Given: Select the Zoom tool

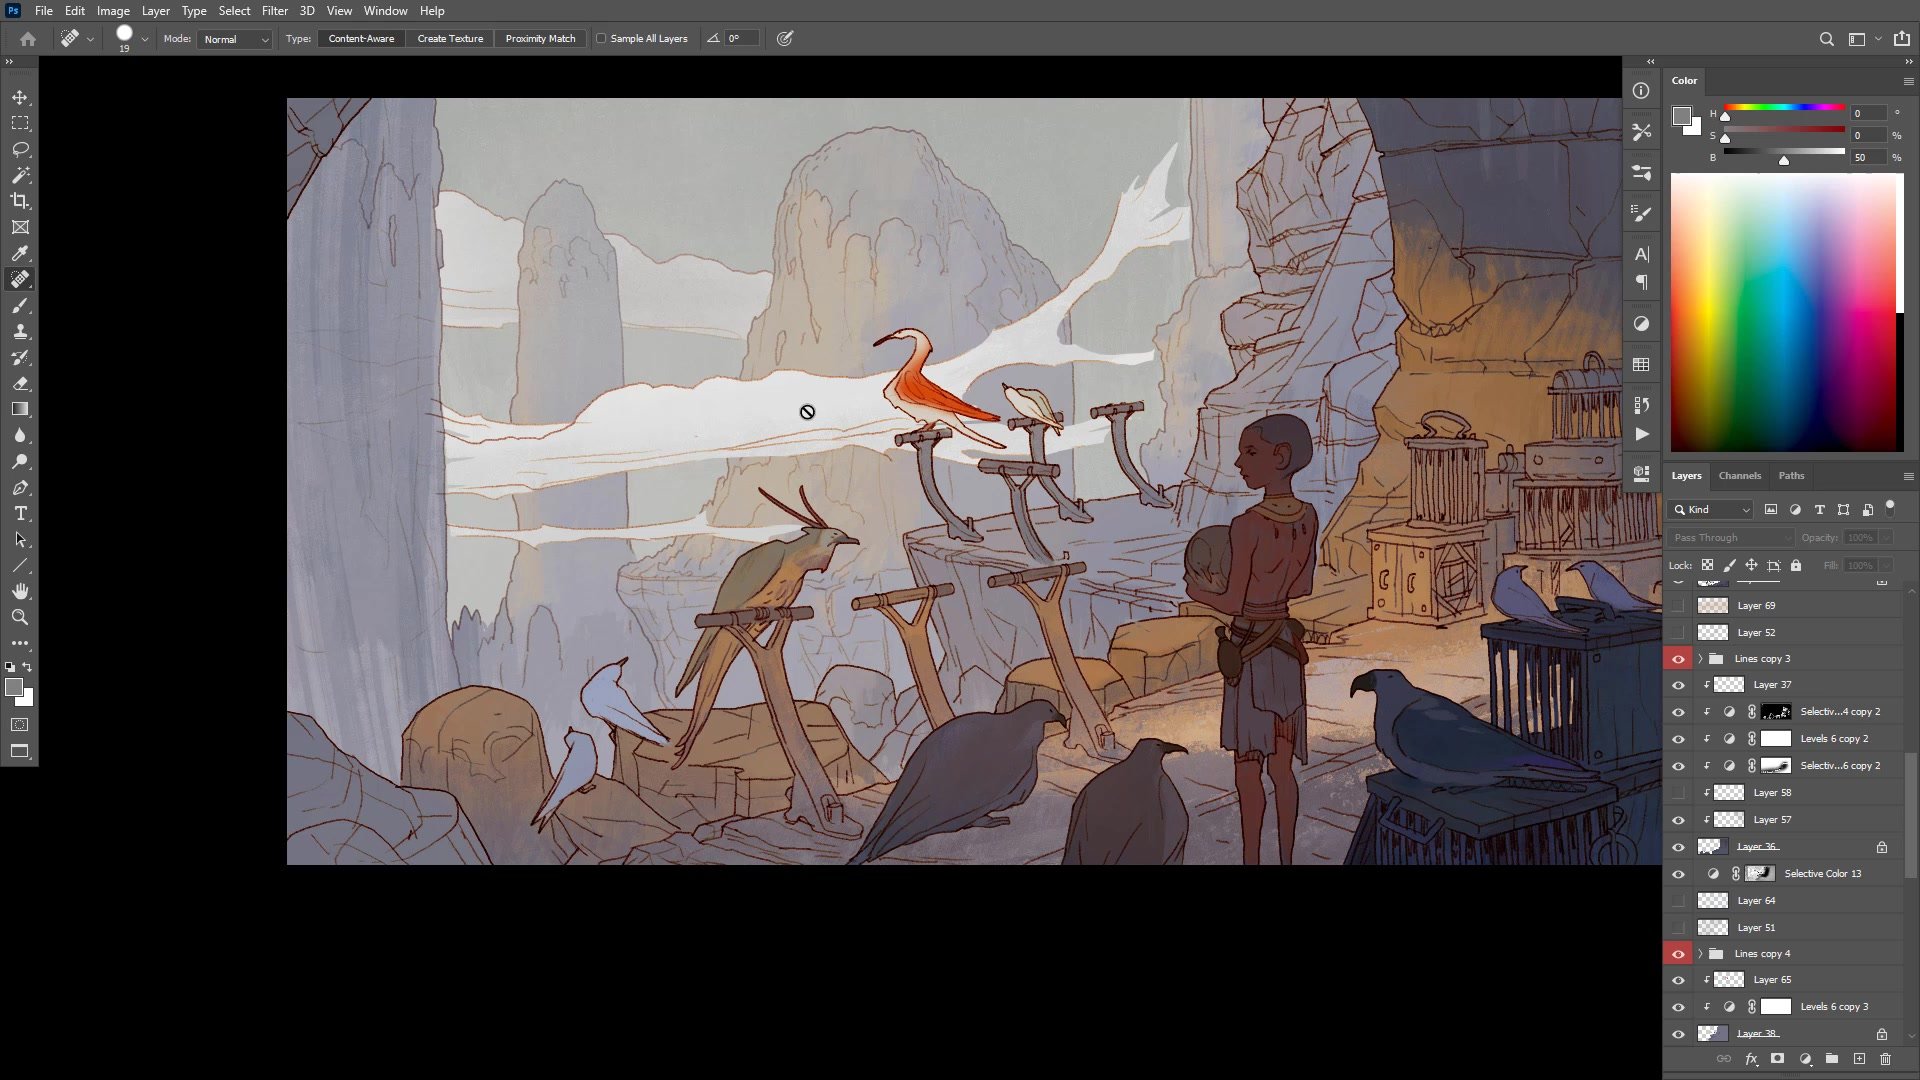Looking at the screenshot, I should coord(20,617).
